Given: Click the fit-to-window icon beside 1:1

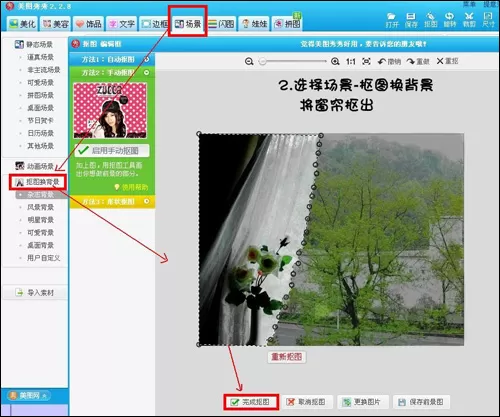Looking at the screenshot, I should [x=366, y=61].
